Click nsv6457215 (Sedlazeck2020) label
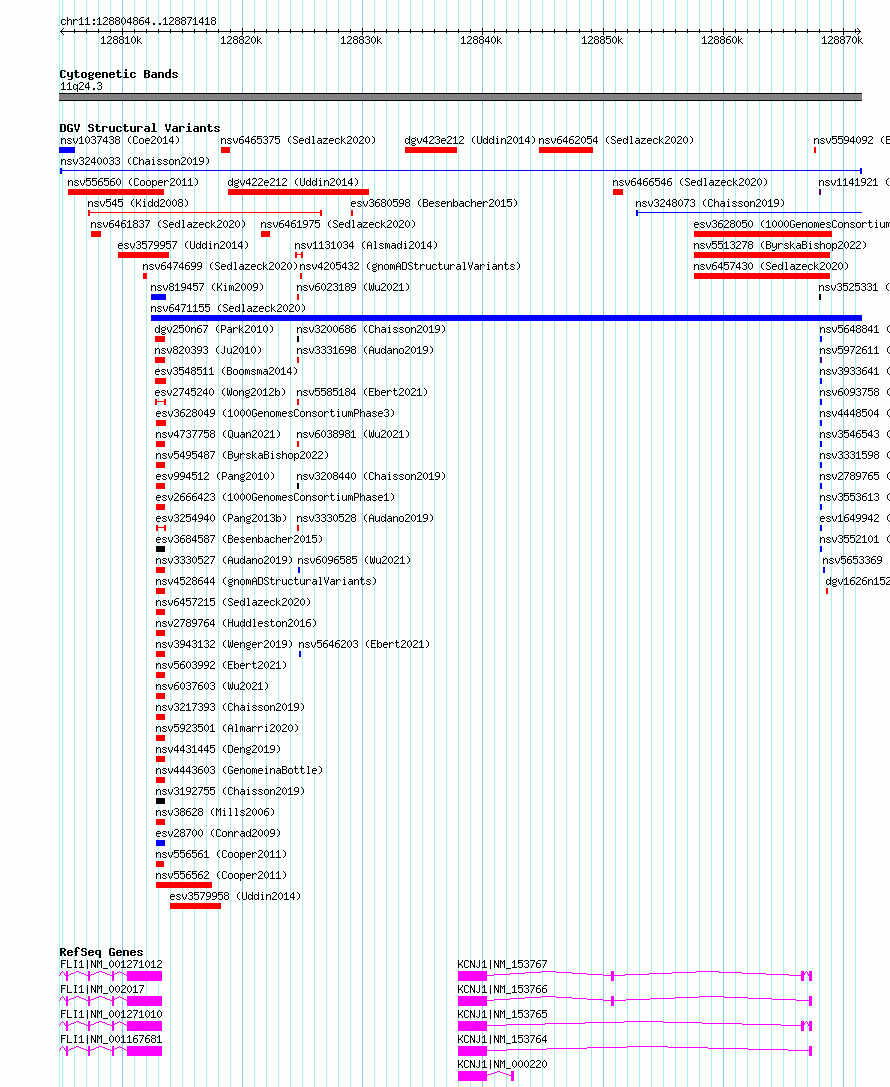 (x=233, y=602)
